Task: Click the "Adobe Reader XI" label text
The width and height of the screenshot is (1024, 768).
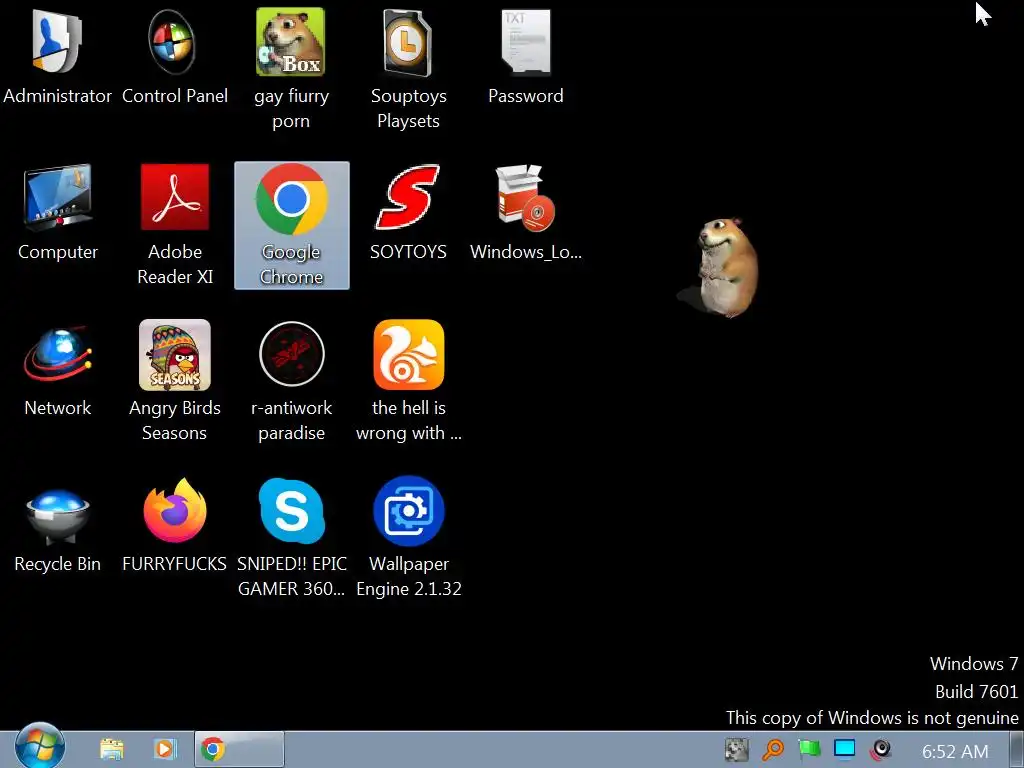Action: click(x=175, y=264)
